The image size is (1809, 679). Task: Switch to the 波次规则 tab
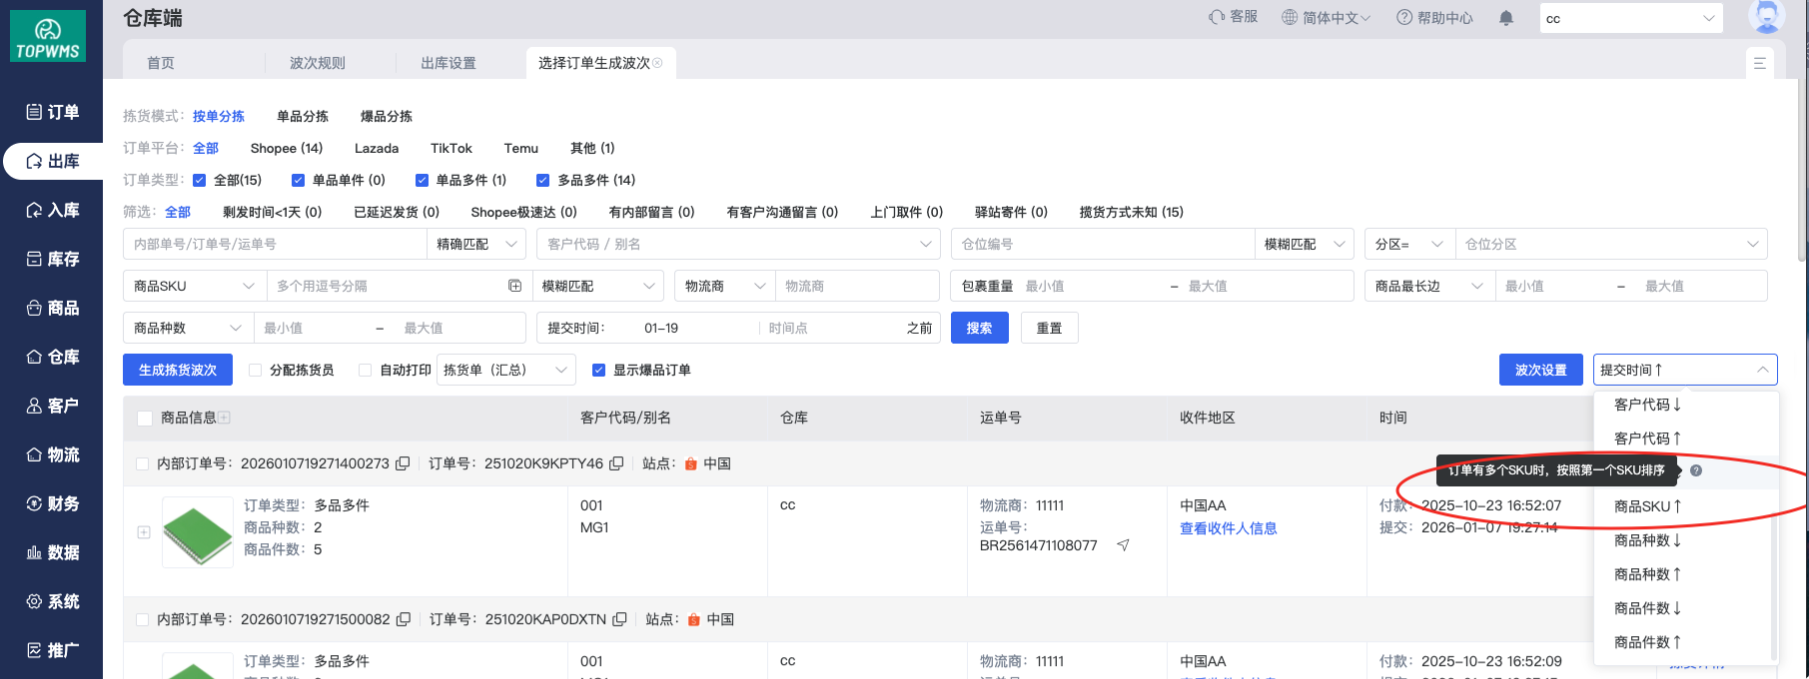click(x=318, y=63)
